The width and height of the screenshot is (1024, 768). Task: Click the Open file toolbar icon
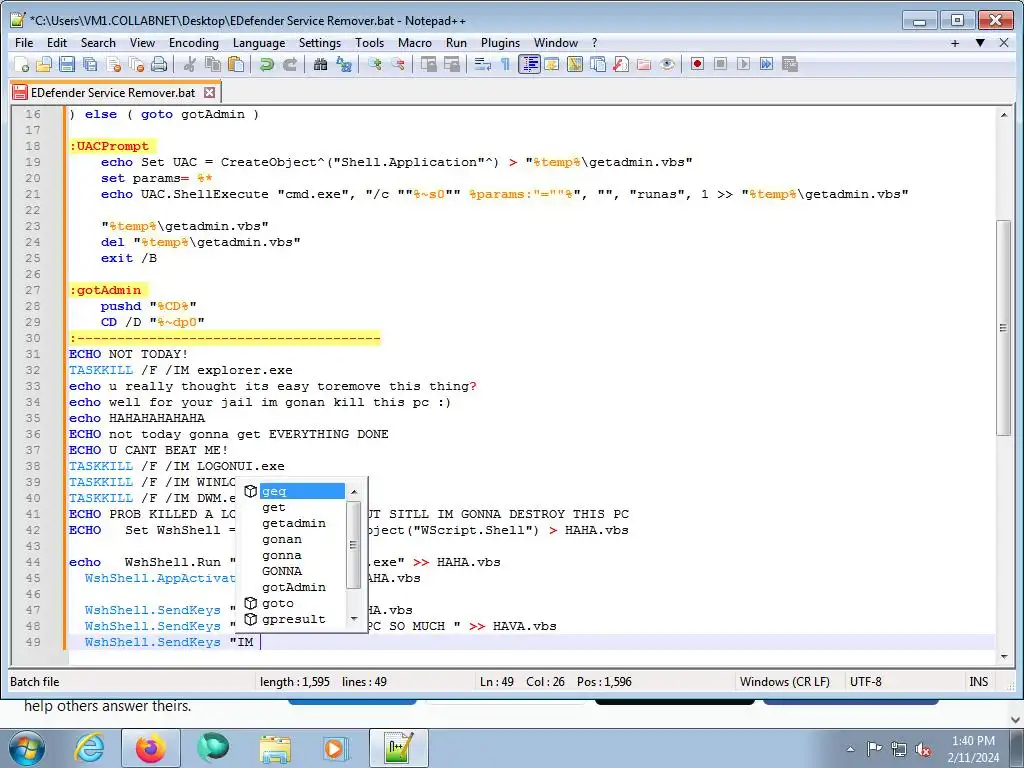[x=44, y=64]
